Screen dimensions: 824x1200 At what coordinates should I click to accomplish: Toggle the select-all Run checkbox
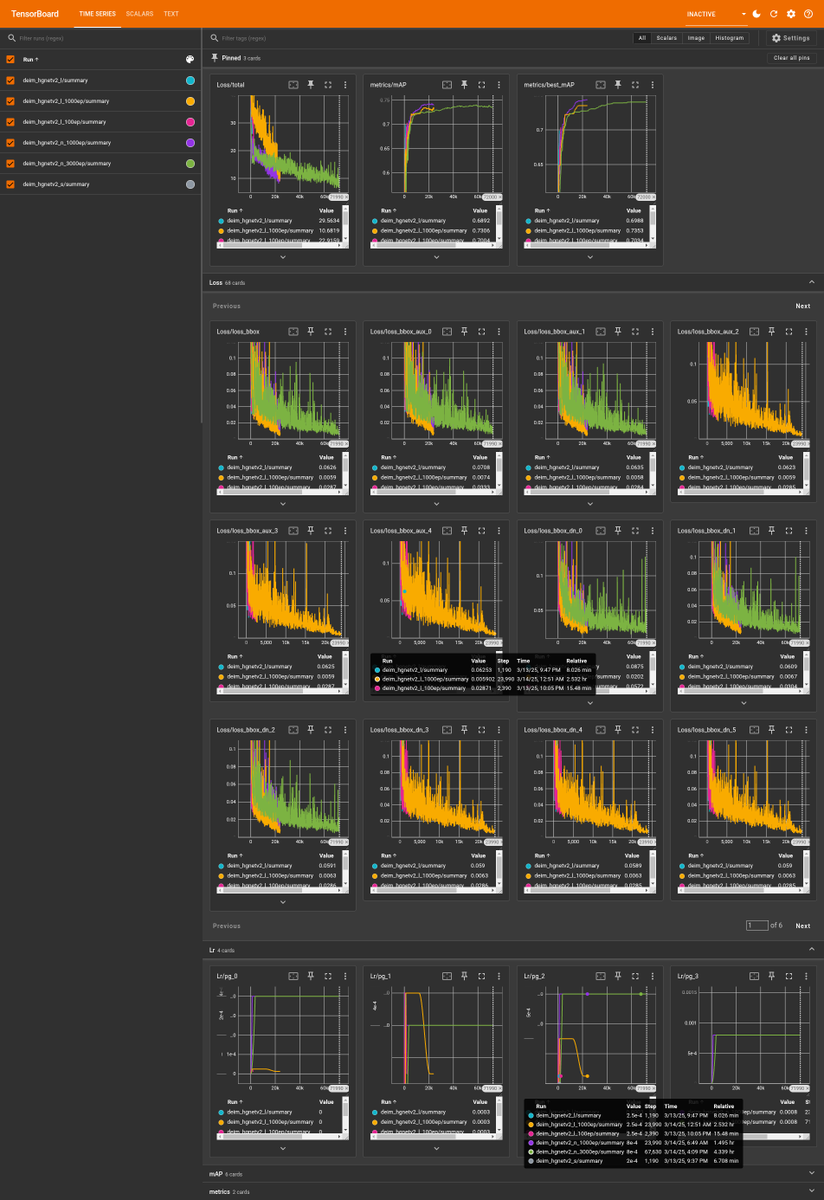[11, 59]
